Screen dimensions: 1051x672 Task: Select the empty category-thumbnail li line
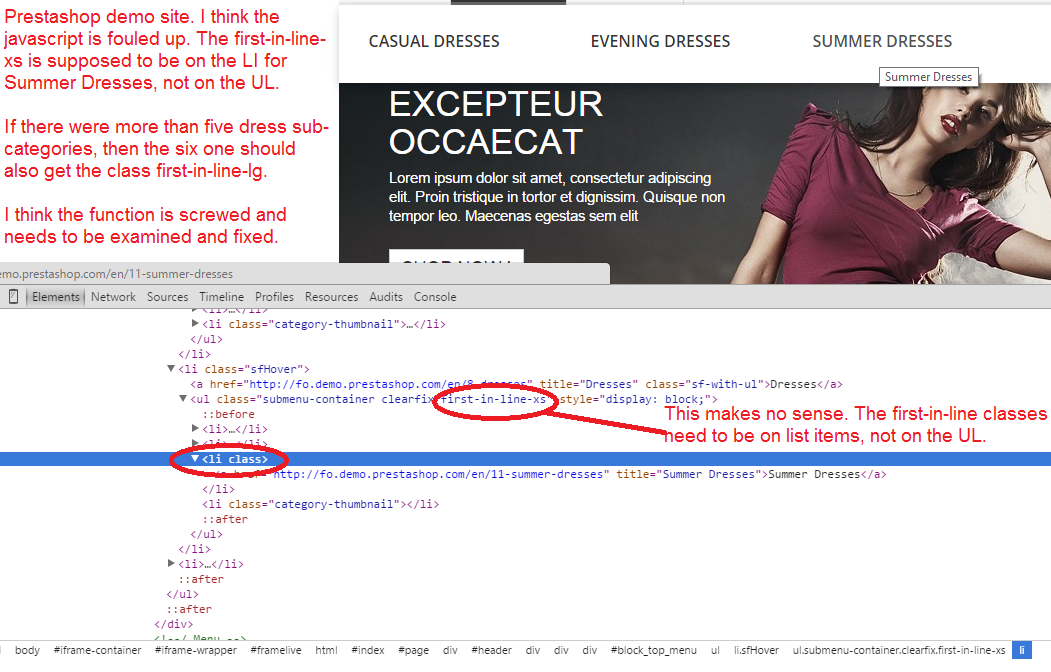pyautogui.click(x=321, y=505)
